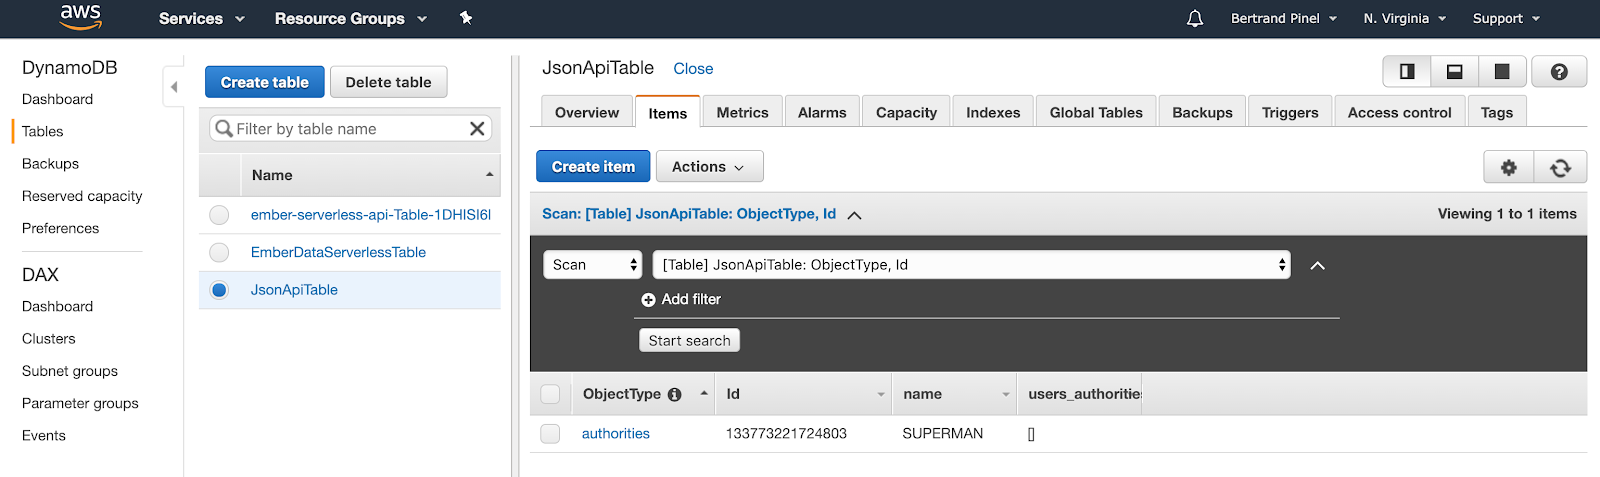1600x477 pixels.
Task: Click the Add filter link
Action: (x=691, y=300)
